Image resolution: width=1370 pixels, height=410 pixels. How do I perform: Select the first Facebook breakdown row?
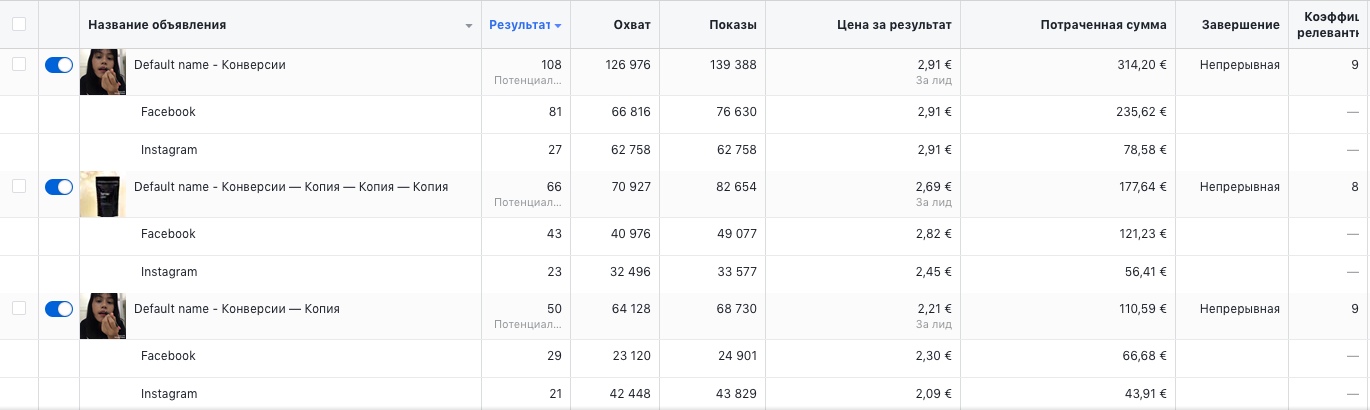pos(685,114)
